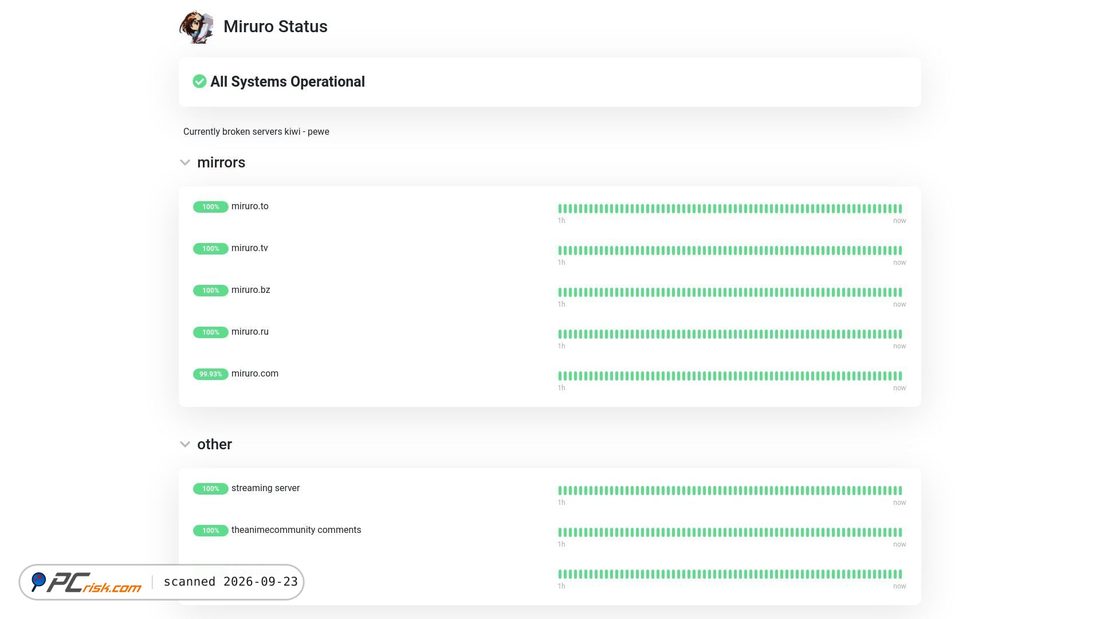
Task: Click the miruro.ru uptime bar graph
Action: (730, 334)
